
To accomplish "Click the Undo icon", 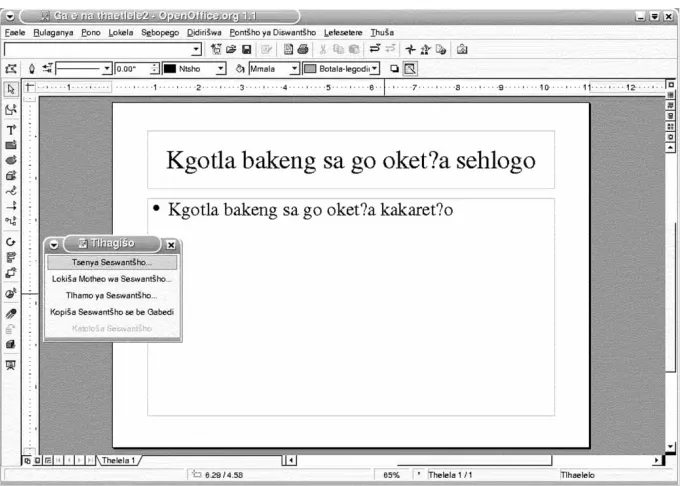I will [374, 49].
